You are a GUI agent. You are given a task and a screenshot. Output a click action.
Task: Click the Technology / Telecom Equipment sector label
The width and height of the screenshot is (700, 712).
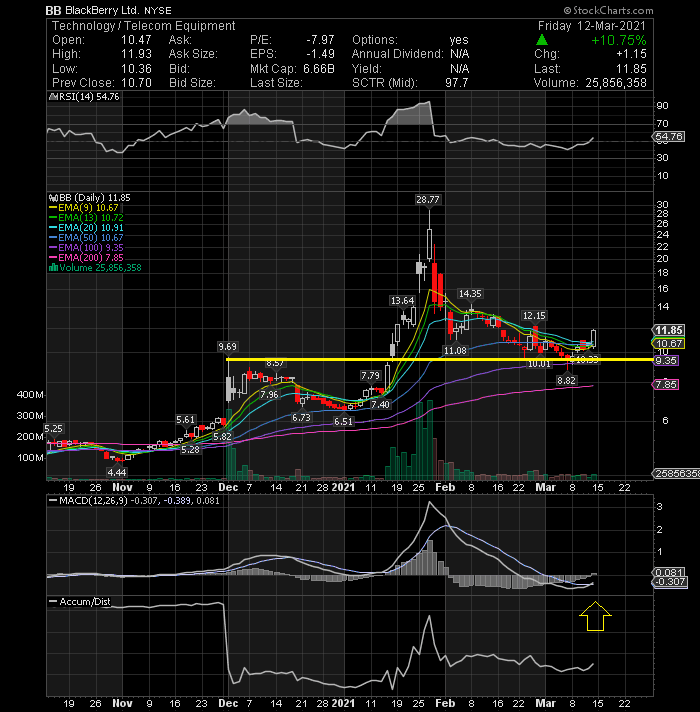coord(143,26)
